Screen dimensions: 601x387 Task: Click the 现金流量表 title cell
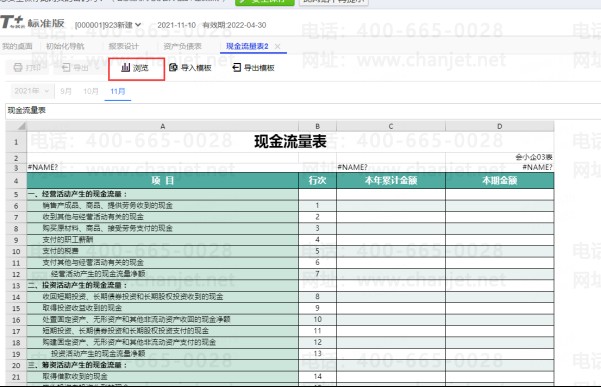tap(290, 142)
